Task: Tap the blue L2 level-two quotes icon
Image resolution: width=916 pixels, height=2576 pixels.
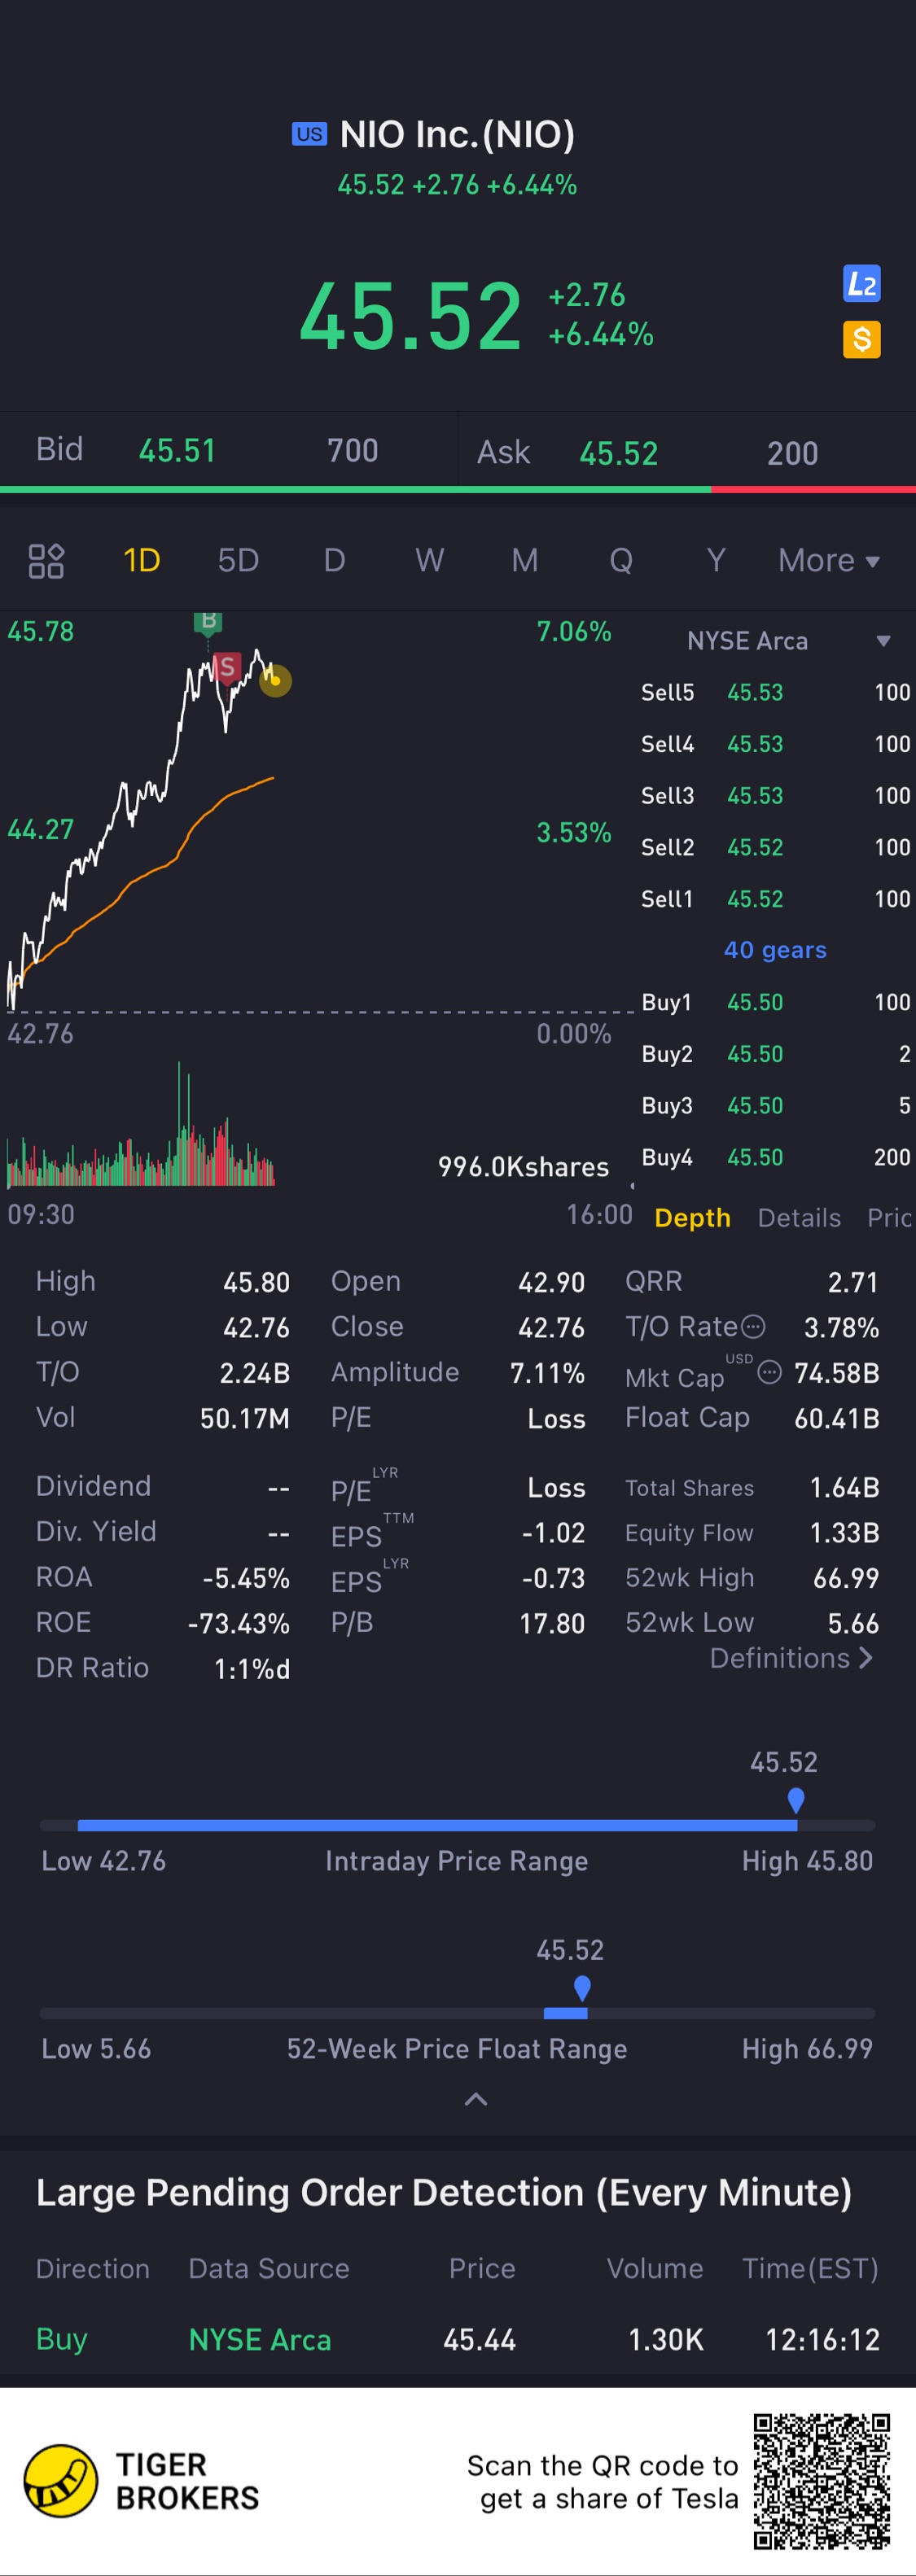Action: click(861, 285)
